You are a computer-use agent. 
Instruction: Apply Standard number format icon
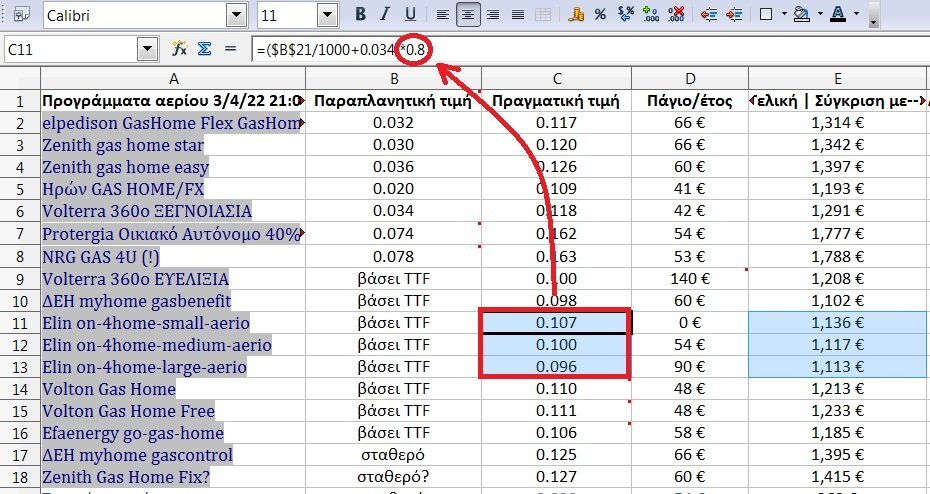point(626,15)
